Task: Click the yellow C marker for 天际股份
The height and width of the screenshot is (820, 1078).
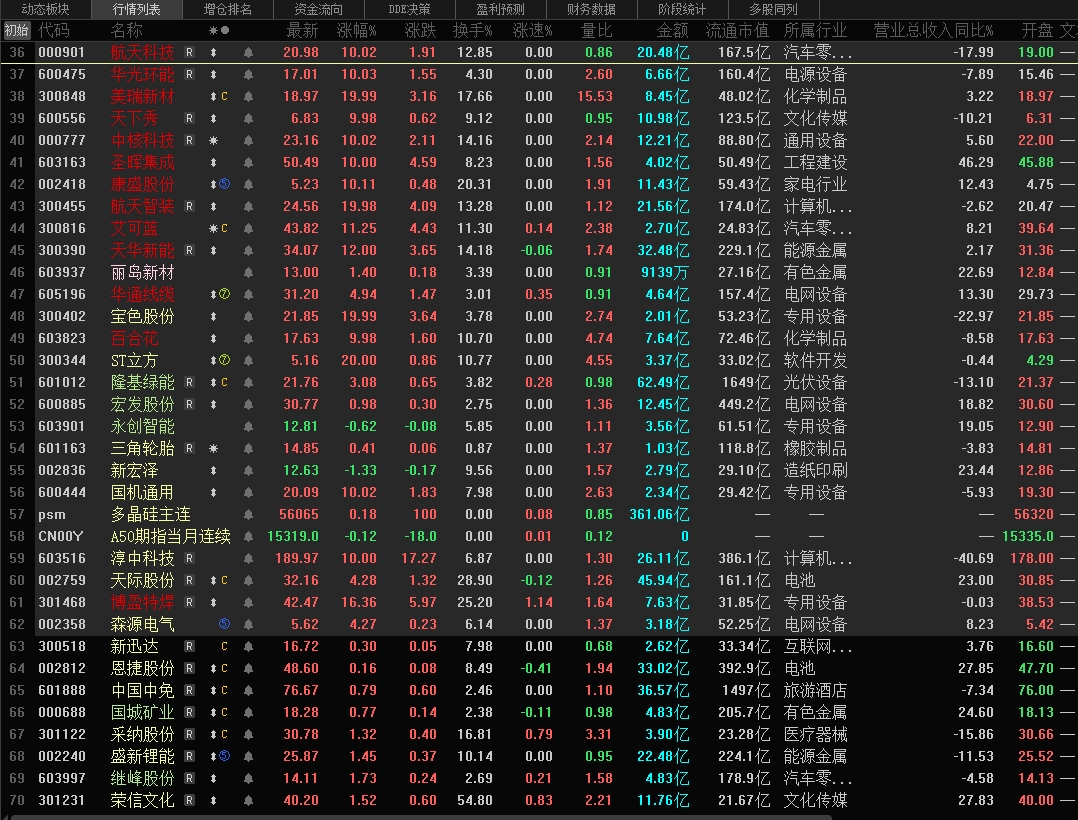Action: tap(224, 580)
